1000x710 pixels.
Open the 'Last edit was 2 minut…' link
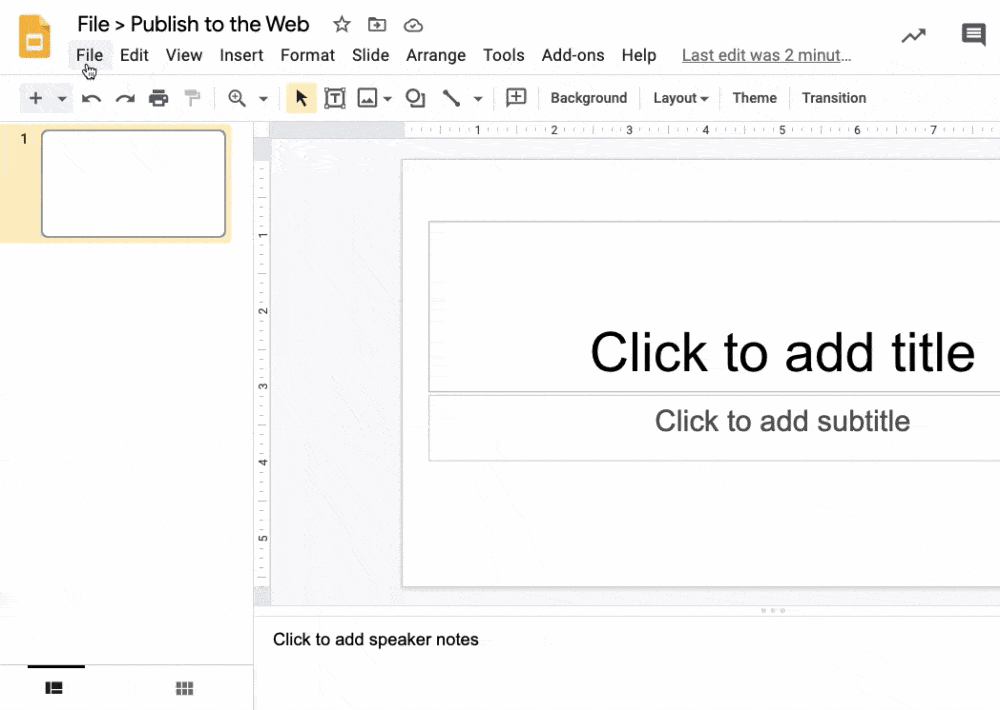pyautogui.click(x=766, y=55)
